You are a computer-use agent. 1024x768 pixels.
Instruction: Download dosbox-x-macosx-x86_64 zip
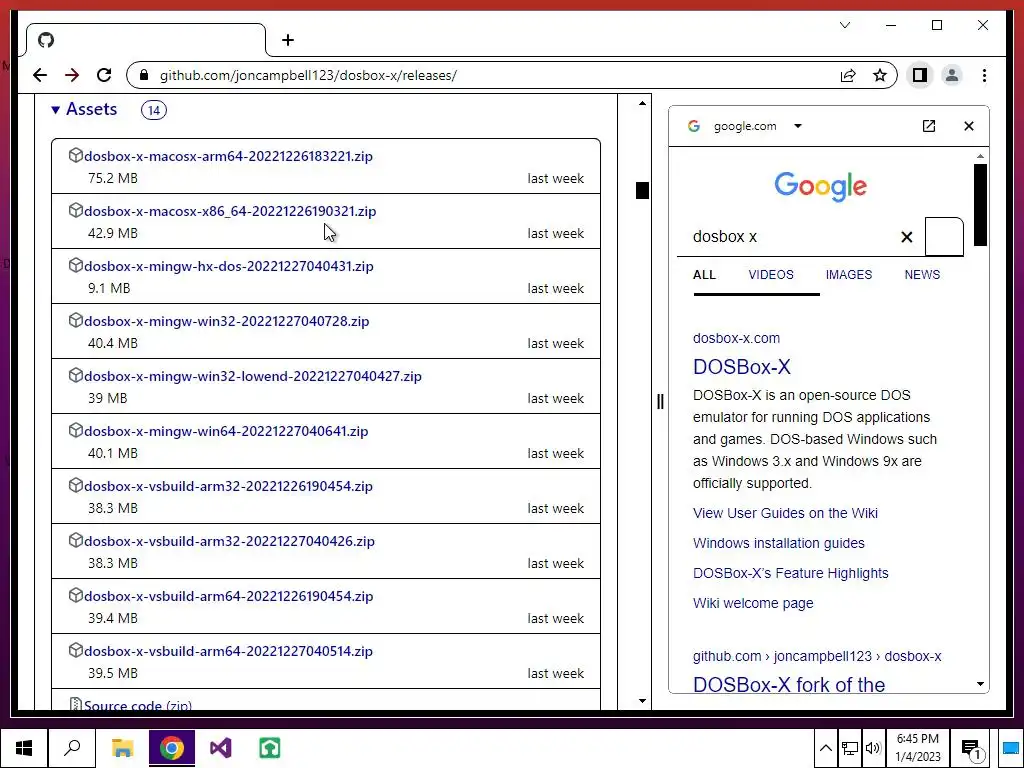pos(230,211)
